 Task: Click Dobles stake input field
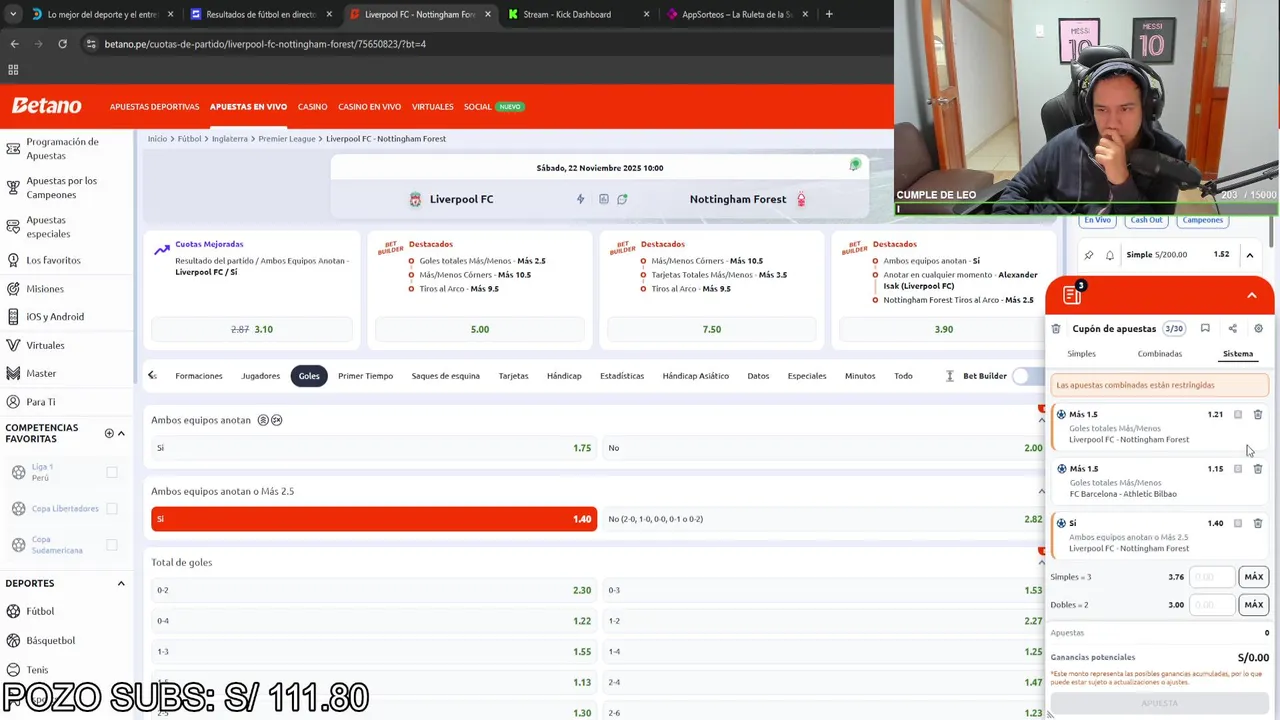(x=1212, y=605)
